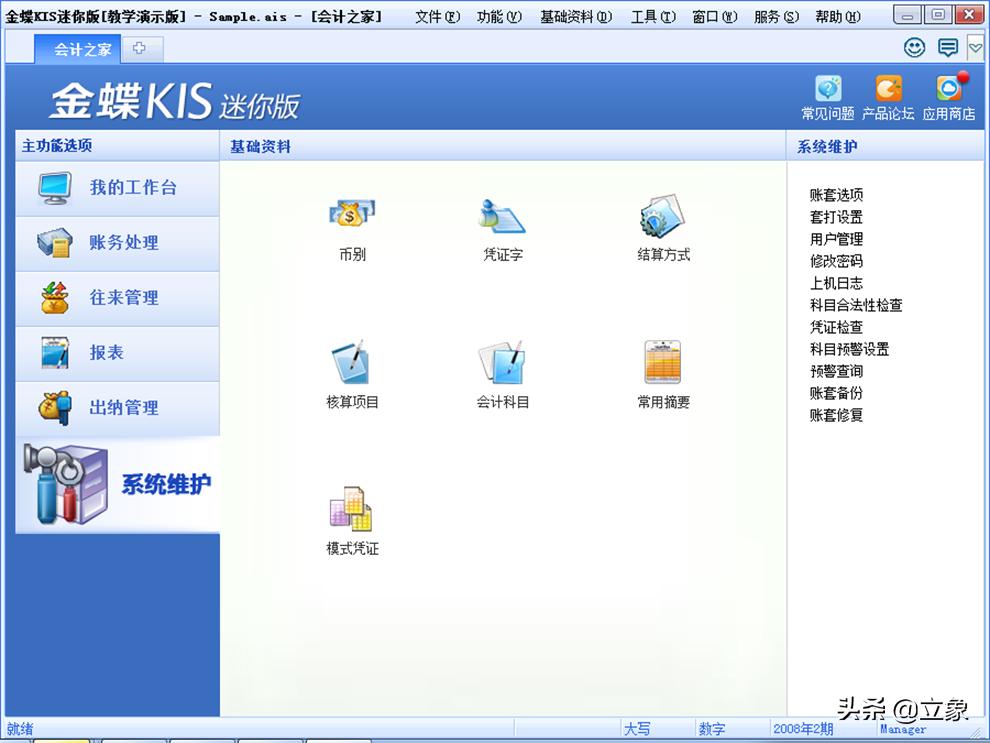Click the 修改密码 change password link
The image size is (990, 743).
(836, 261)
